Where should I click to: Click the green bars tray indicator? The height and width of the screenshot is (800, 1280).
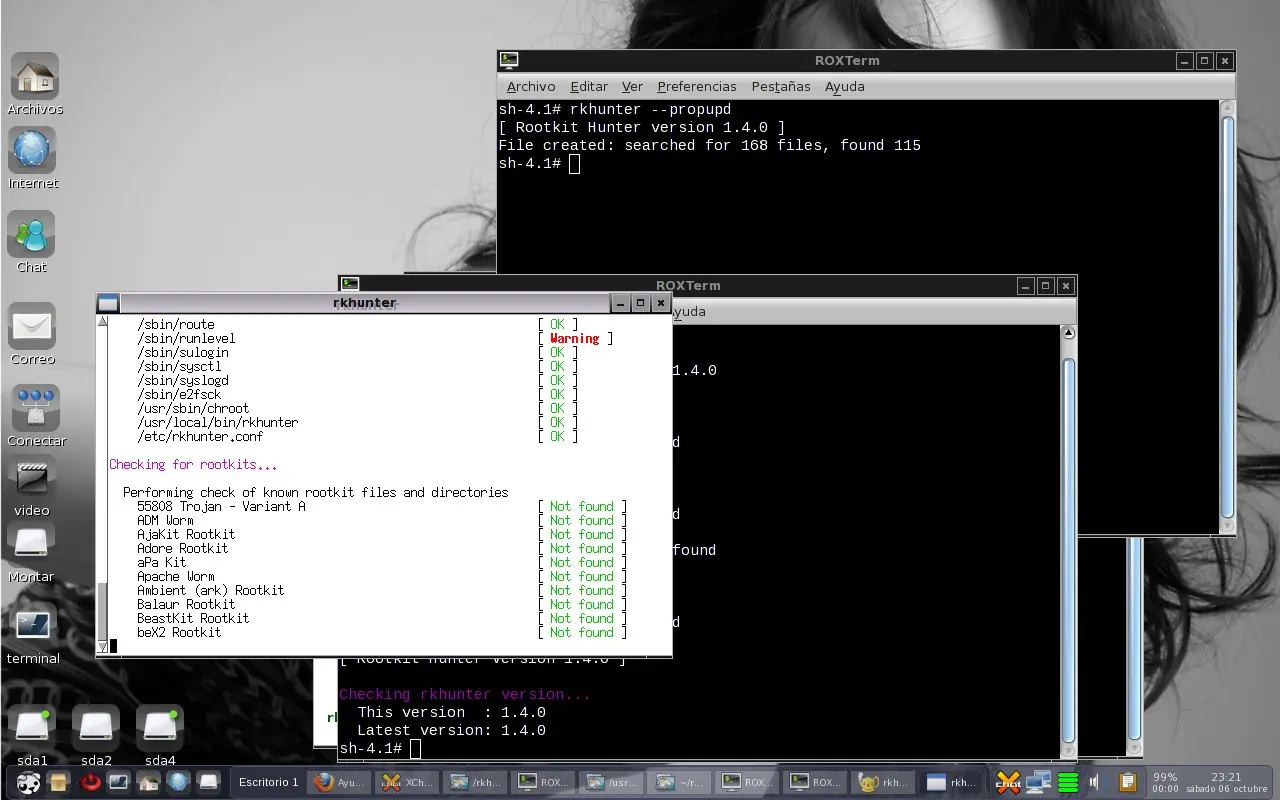pyautogui.click(x=1068, y=782)
